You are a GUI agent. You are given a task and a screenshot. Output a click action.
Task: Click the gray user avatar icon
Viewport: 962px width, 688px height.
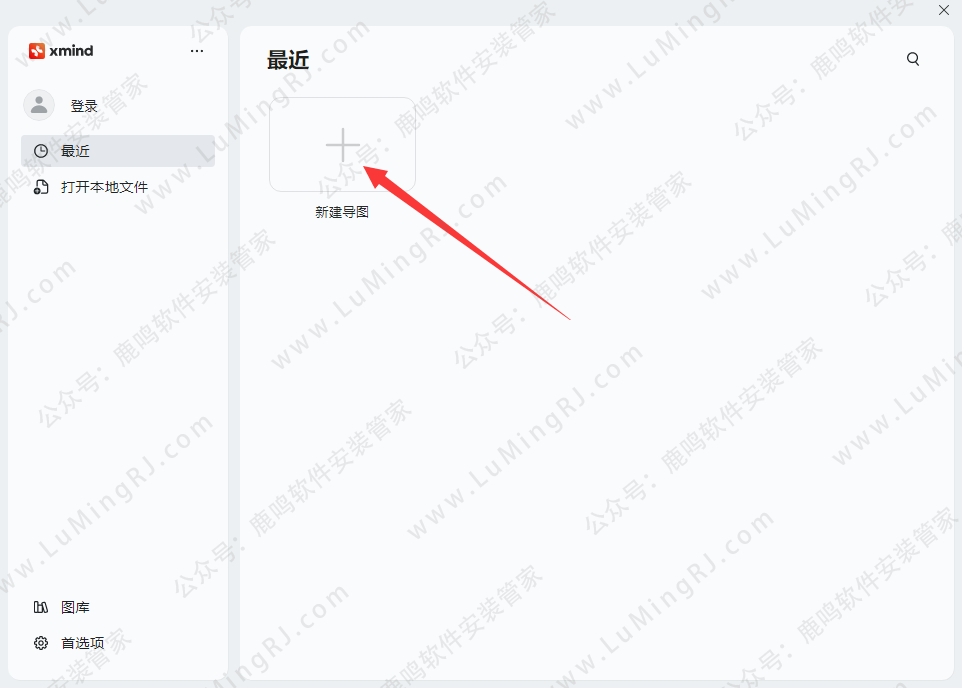39,105
